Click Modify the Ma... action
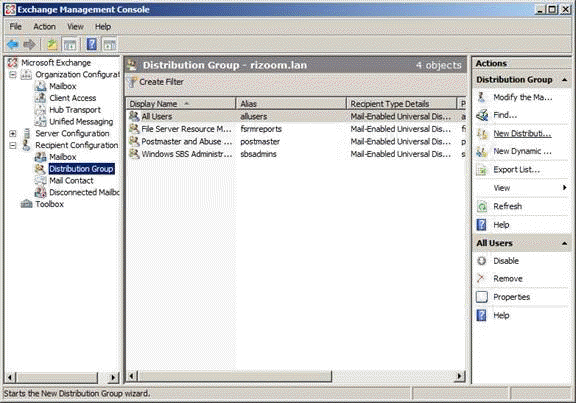576x403 pixels. pyautogui.click(x=522, y=97)
